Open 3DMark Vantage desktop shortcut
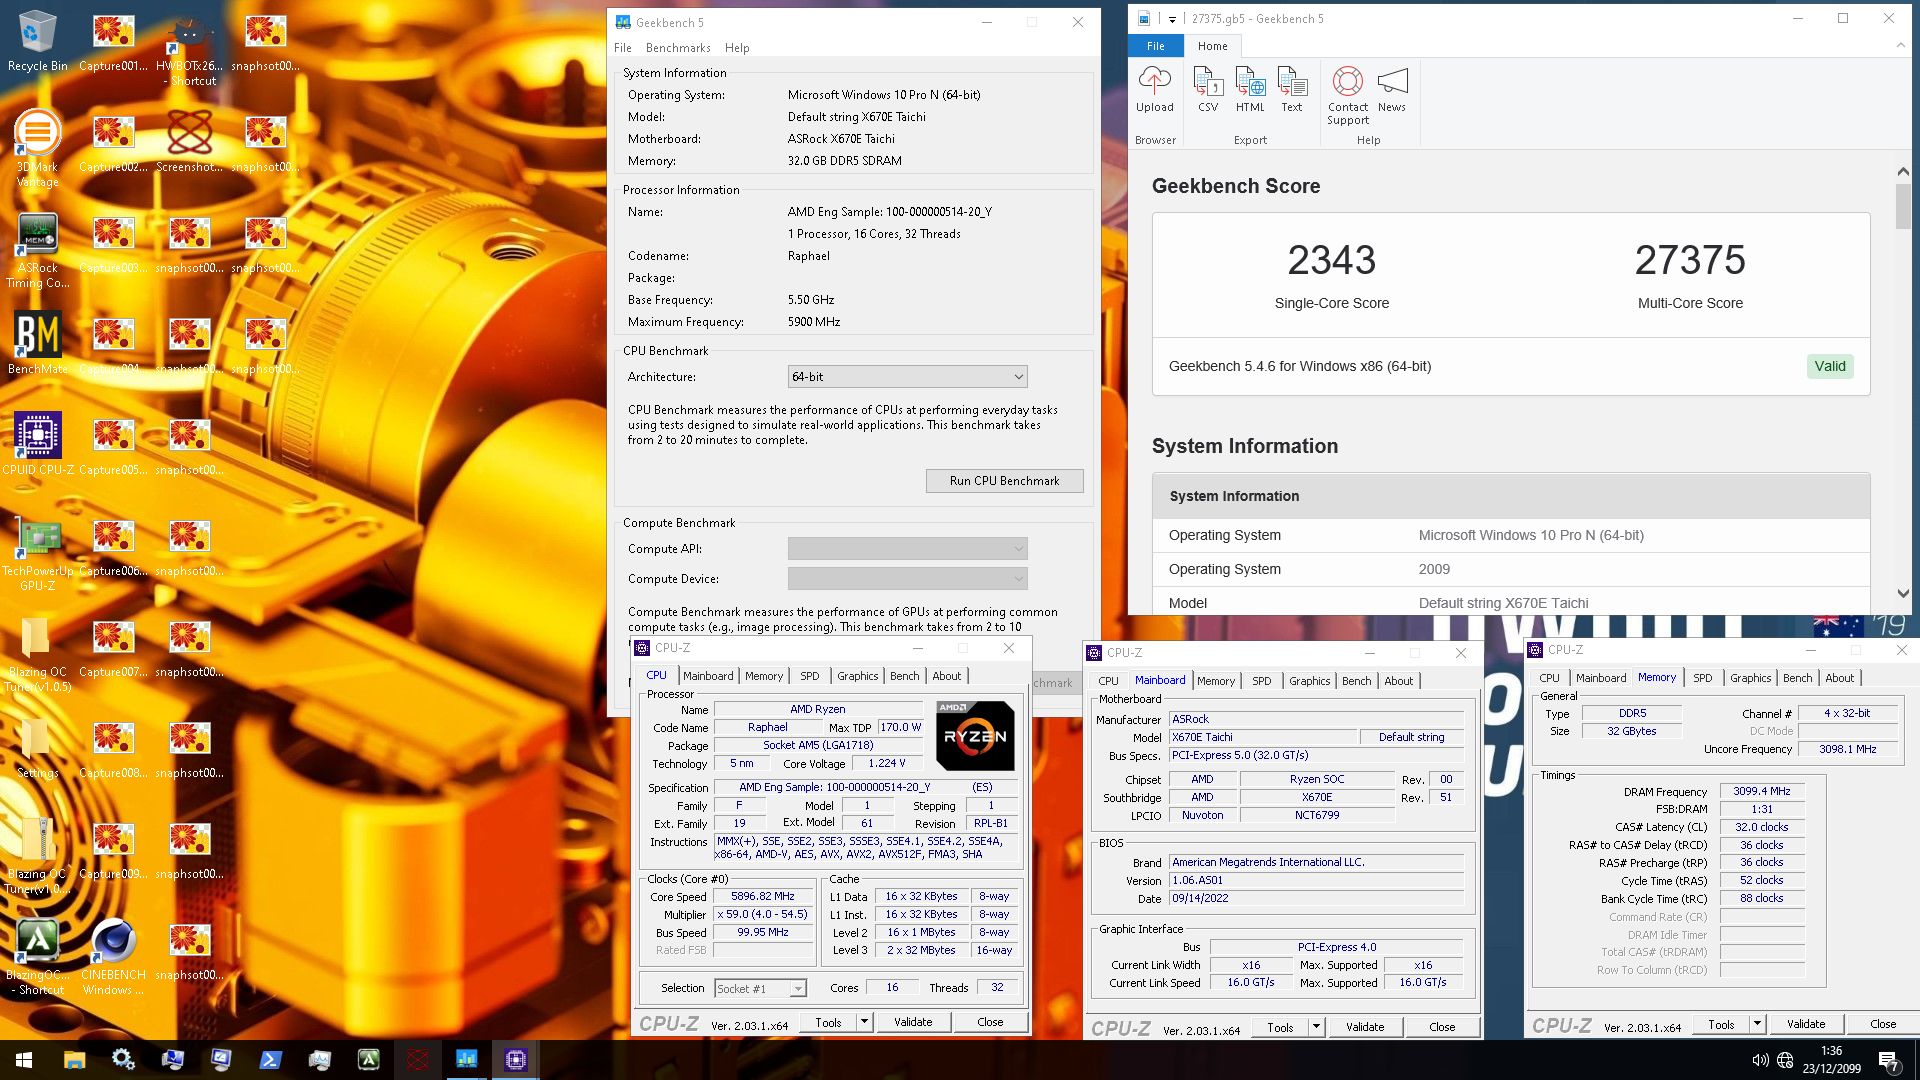Image resolution: width=1920 pixels, height=1080 pixels. pyautogui.click(x=38, y=150)
